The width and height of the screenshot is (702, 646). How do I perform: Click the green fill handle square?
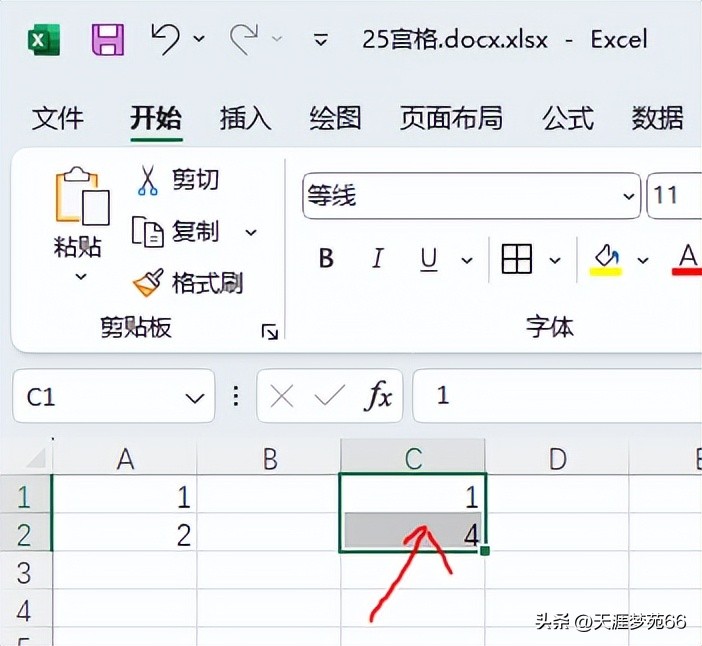coord(485,550)
